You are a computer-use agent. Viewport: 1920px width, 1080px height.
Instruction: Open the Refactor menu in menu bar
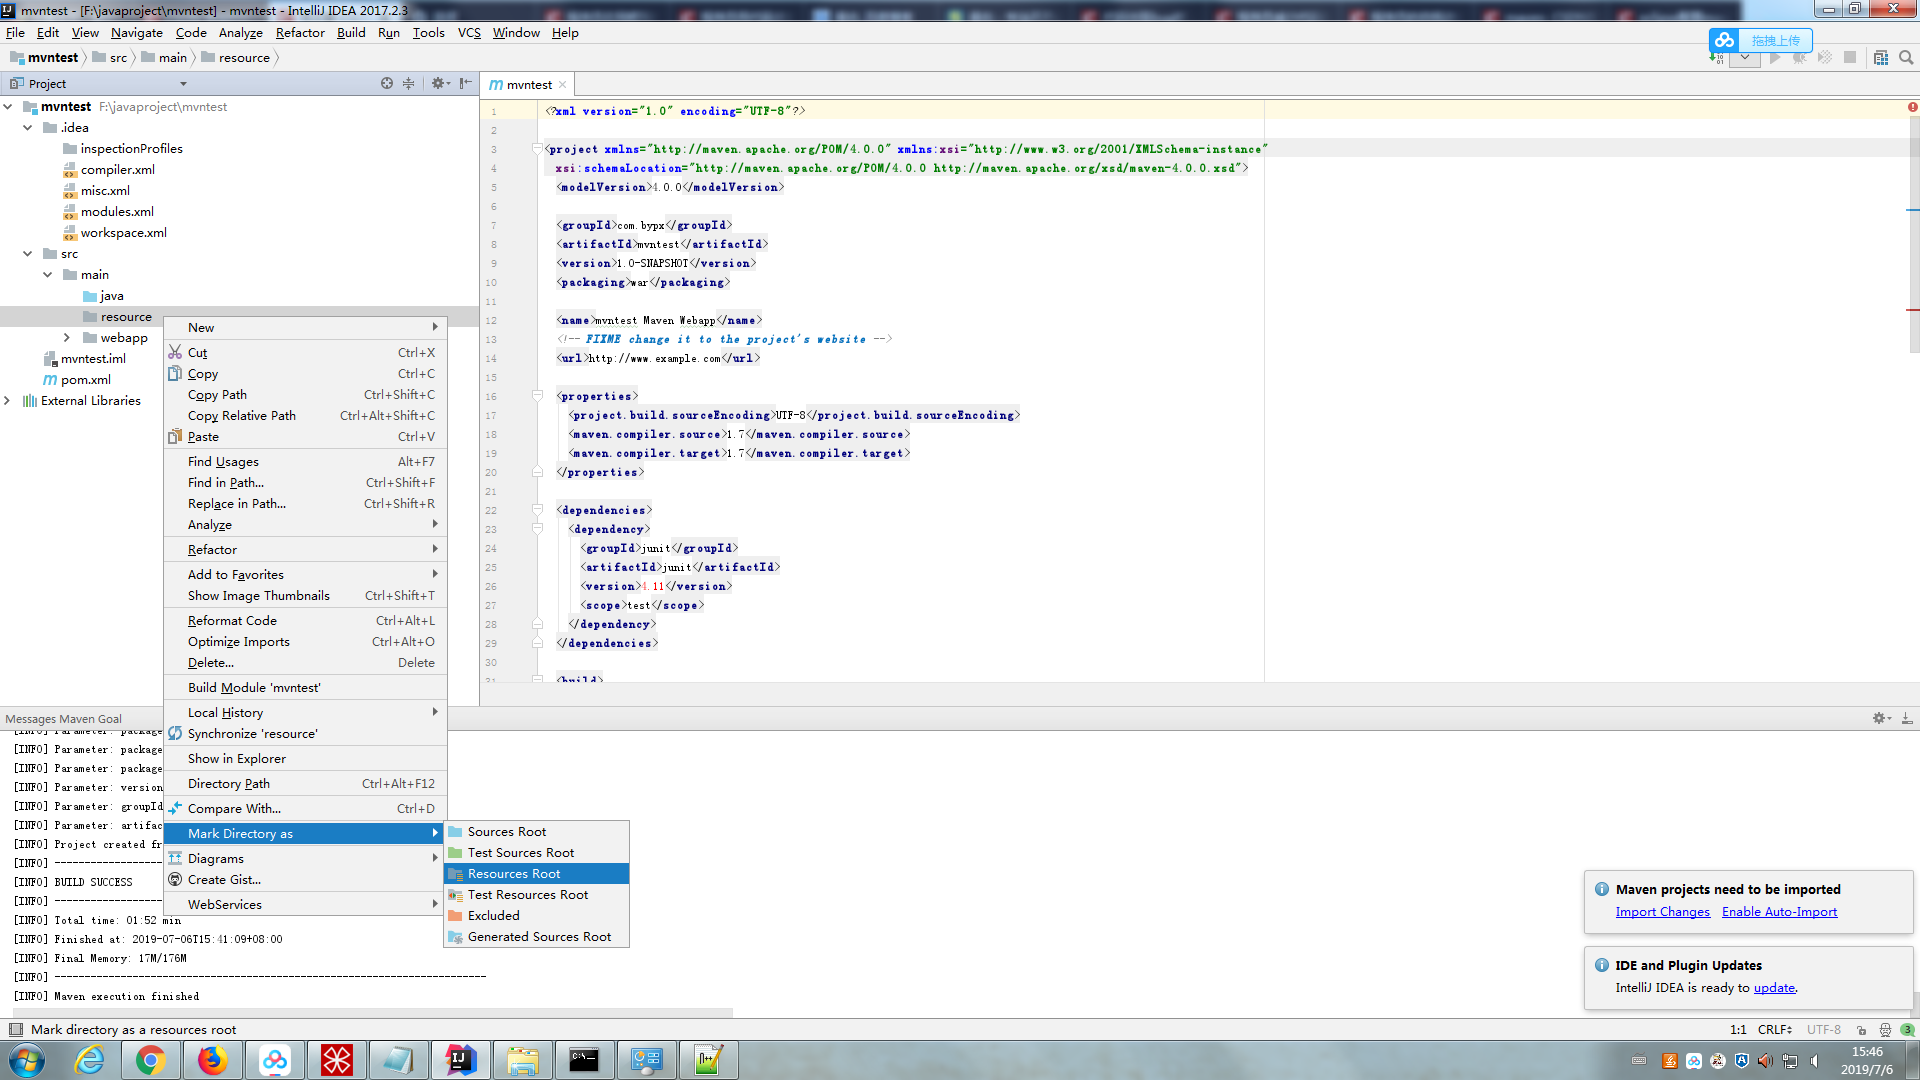tap(300, 33)
